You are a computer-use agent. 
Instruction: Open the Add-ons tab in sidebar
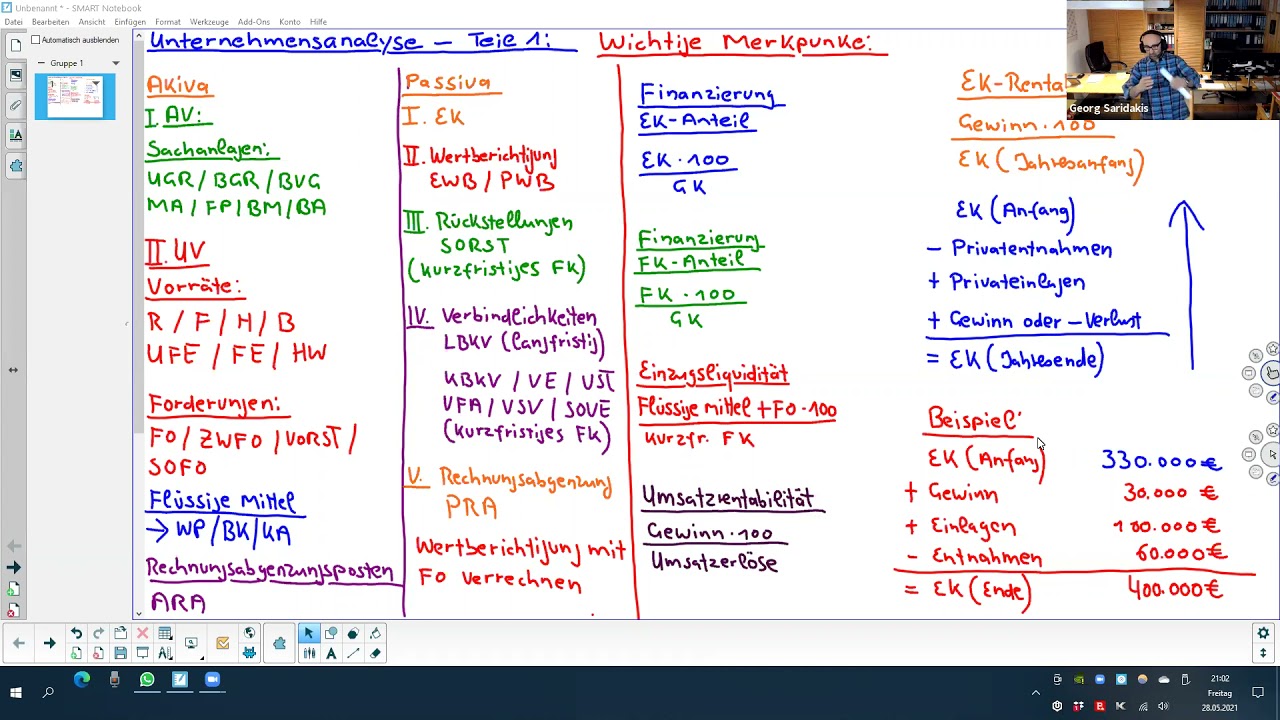point(15,165)
